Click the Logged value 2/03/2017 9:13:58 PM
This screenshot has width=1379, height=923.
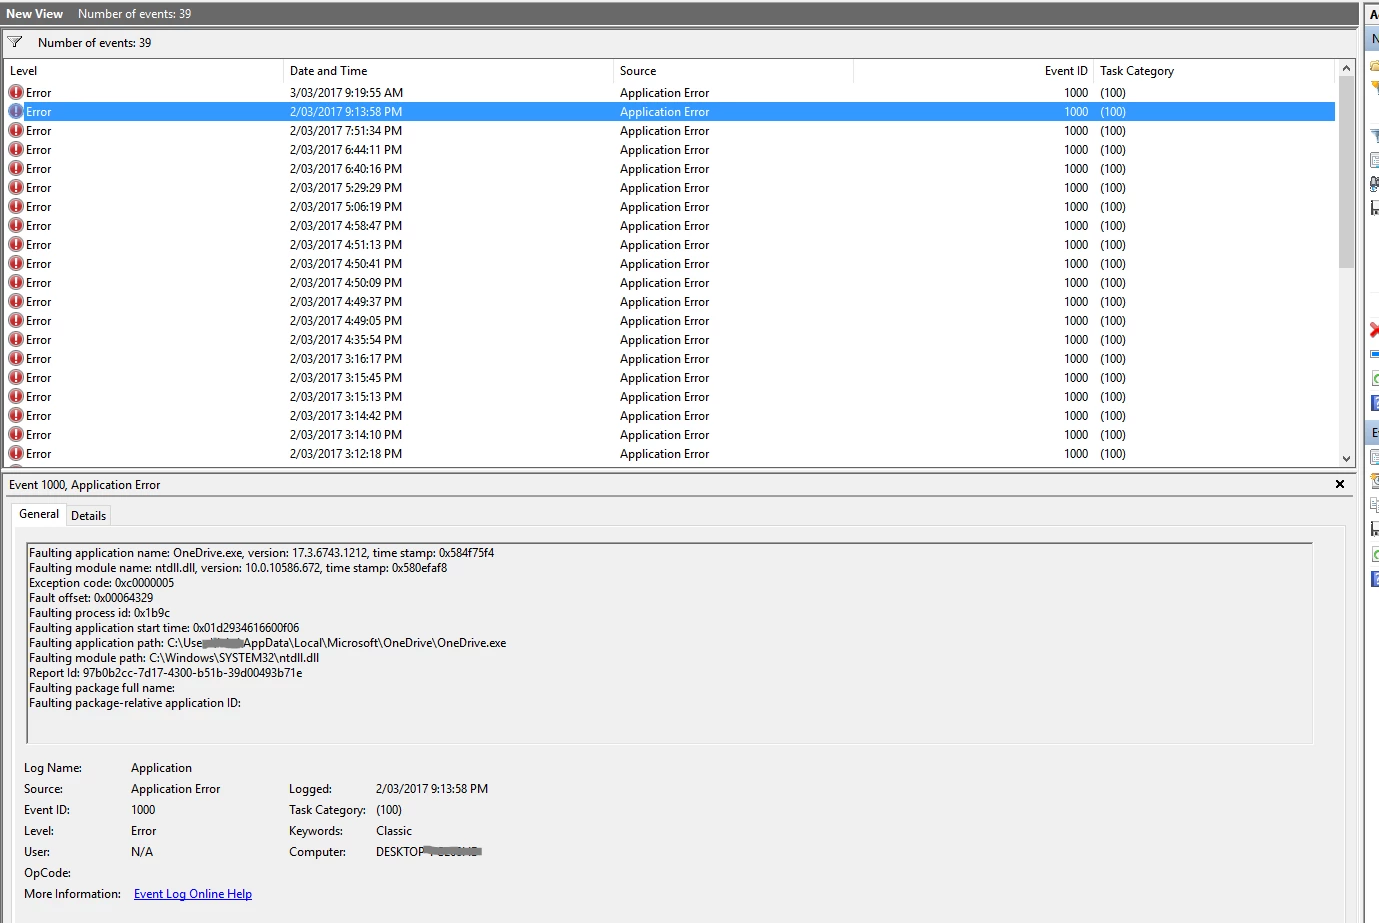click(432, 788)
